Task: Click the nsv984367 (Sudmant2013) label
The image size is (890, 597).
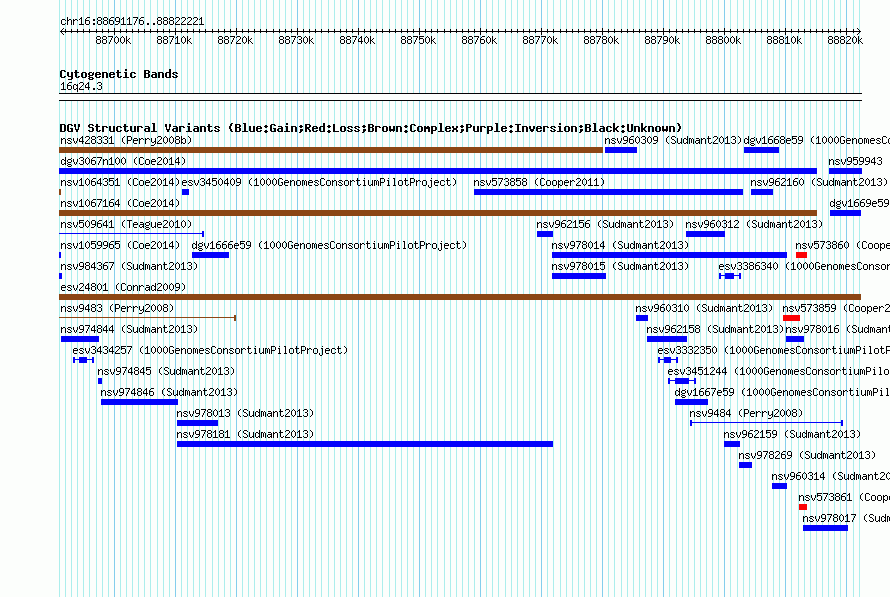Action: pyautogui.click(x=129, y=266)
